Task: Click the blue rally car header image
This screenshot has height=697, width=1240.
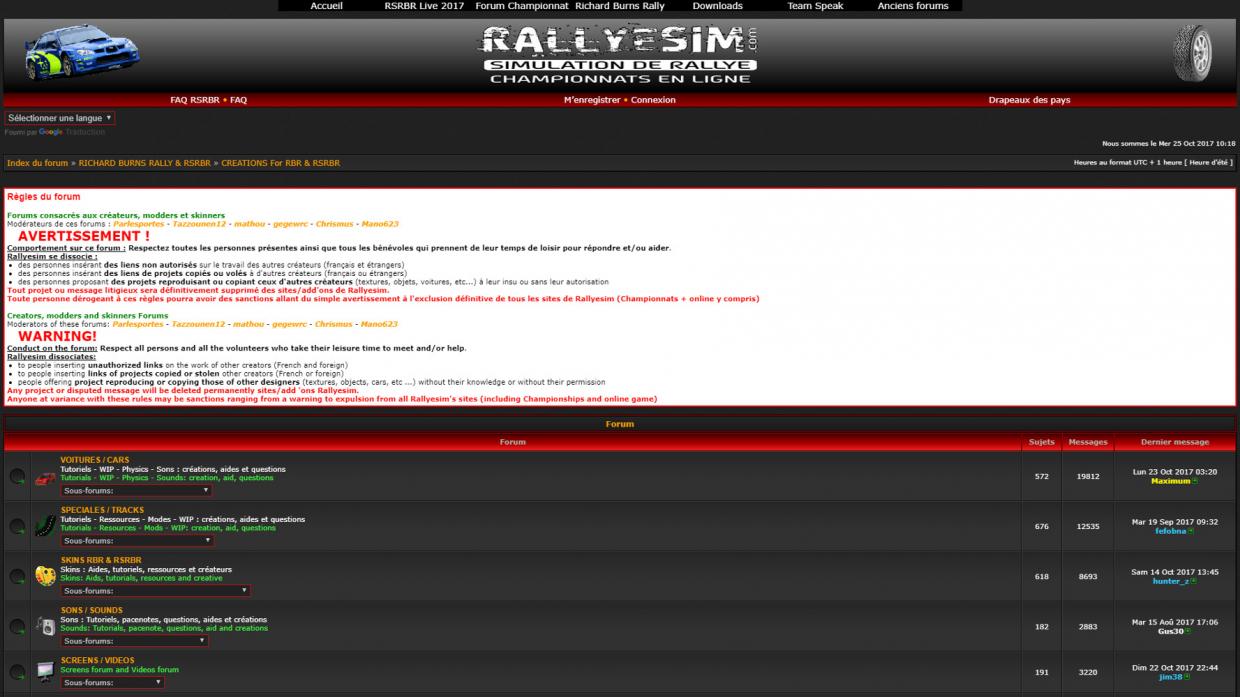Action: pos(81,54)
